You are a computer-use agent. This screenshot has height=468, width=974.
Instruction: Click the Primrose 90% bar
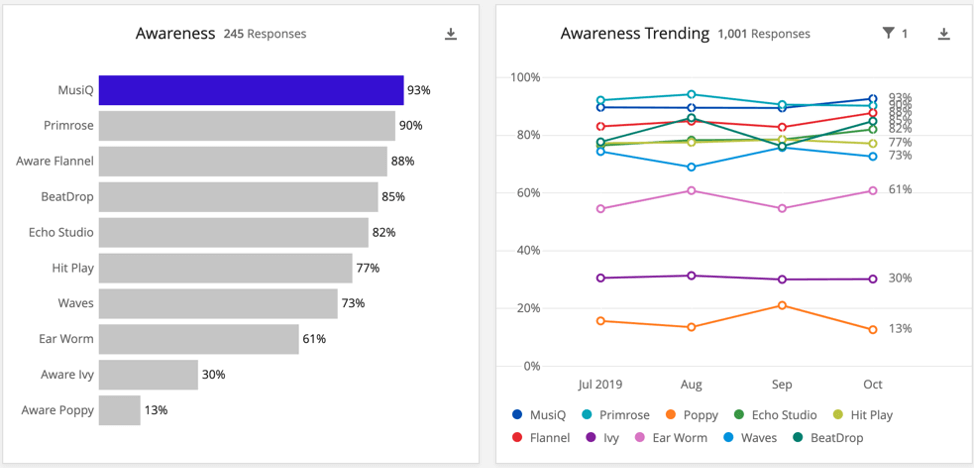coord(247,126)
